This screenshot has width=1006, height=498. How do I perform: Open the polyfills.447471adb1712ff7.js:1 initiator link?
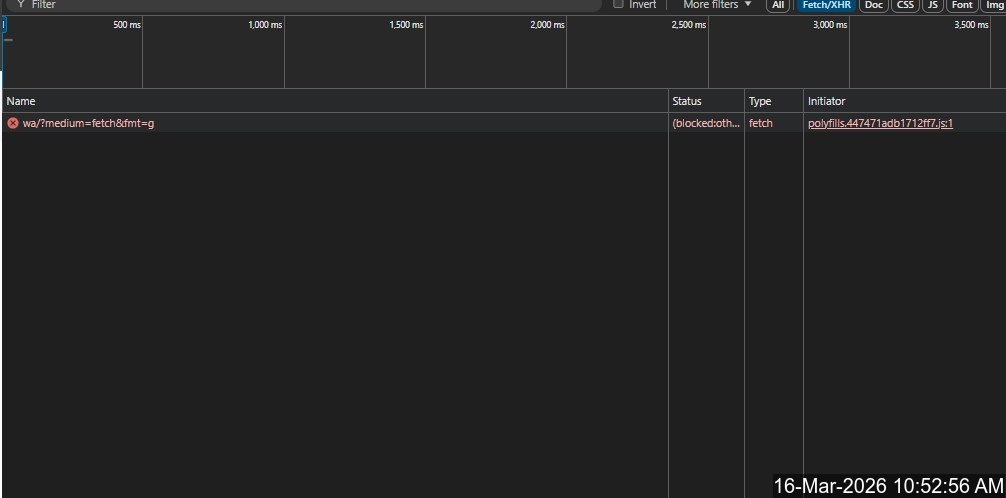coord(880,123)
